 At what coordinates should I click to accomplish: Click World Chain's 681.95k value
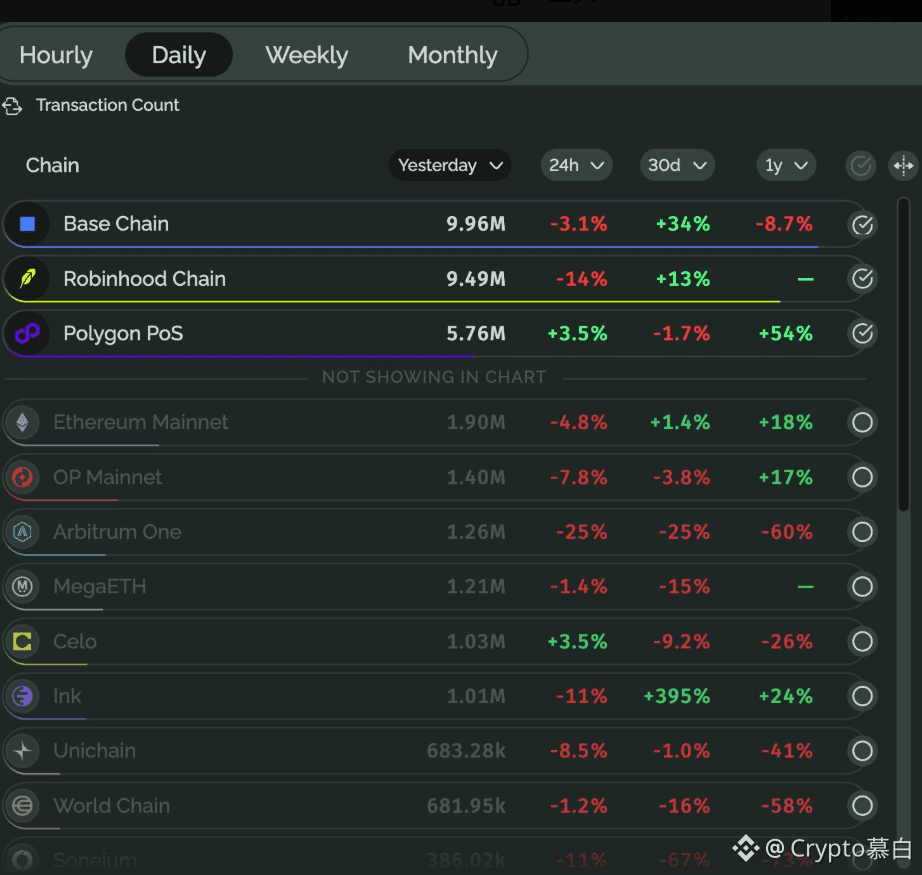click(x=466, y=806)
